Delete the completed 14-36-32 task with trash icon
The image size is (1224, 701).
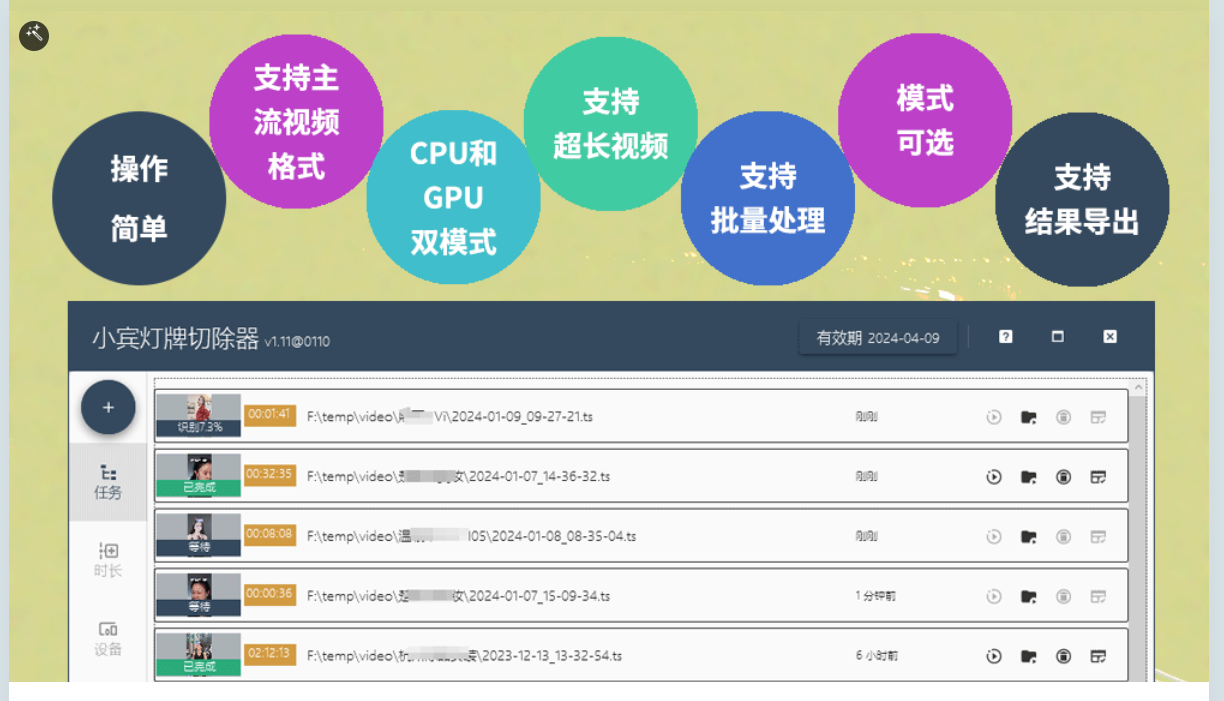(x=1062, y=477)
